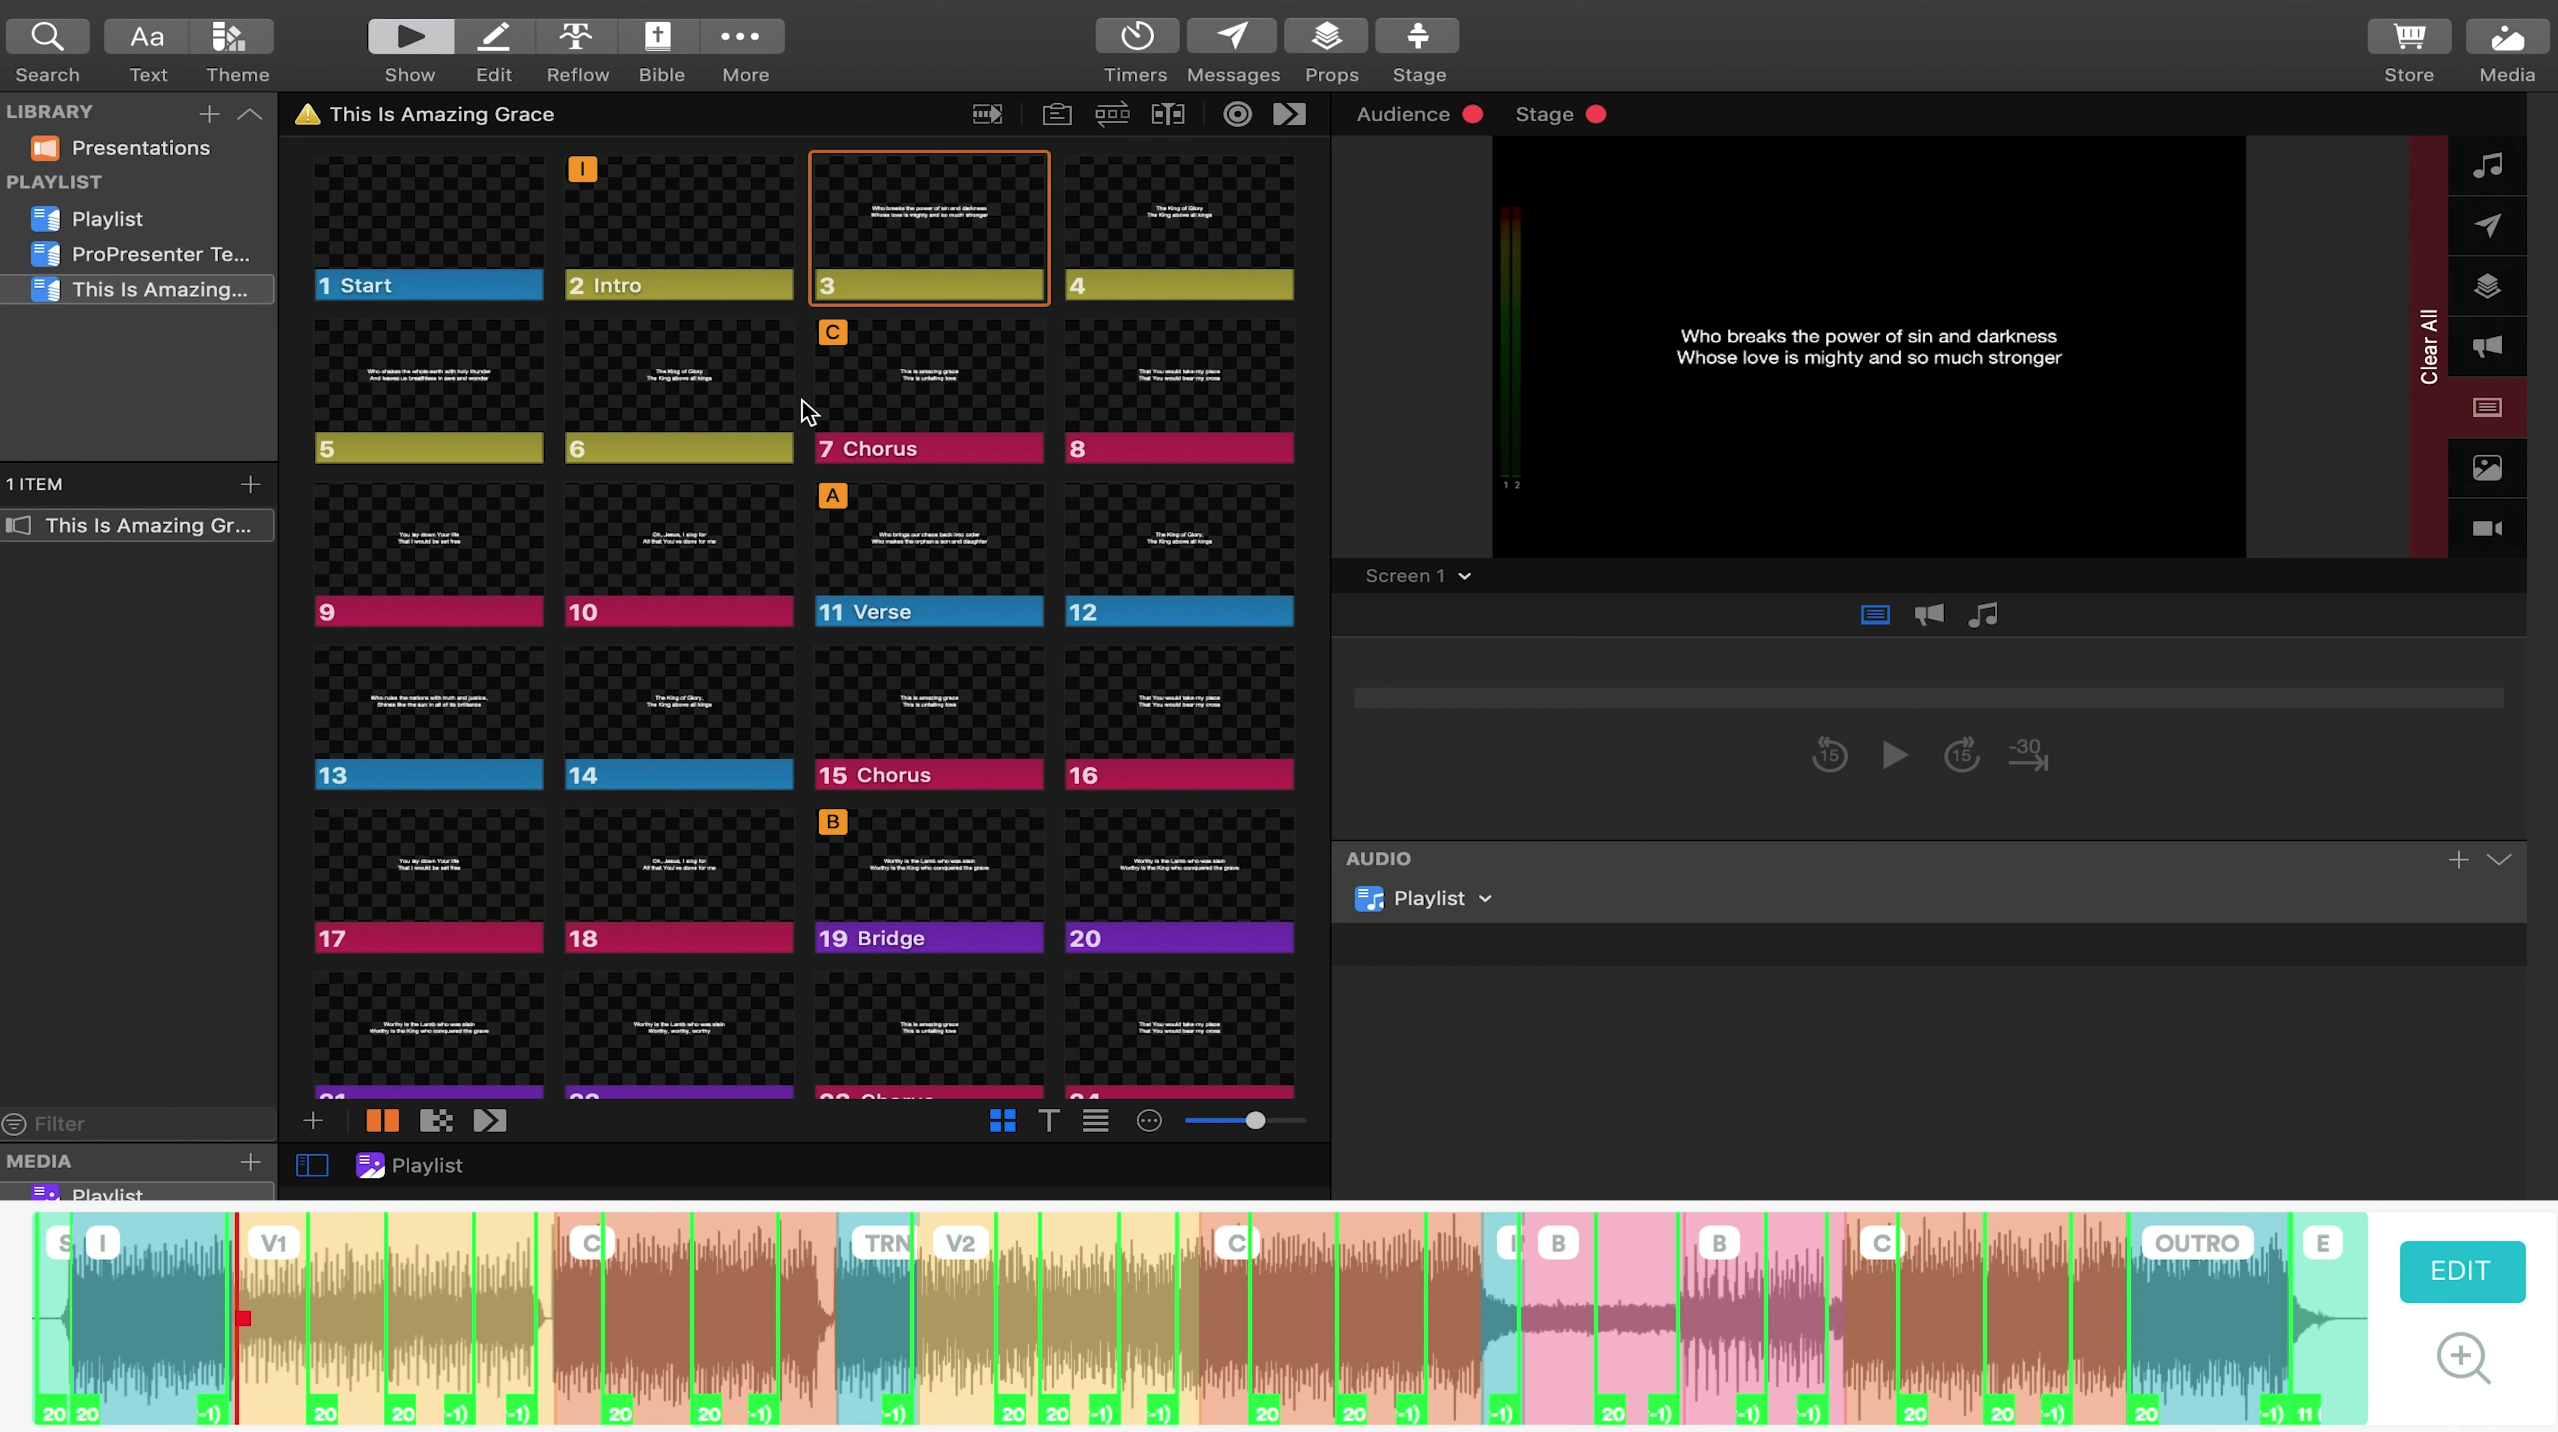The width and height of the screenshot is (2558, 1432).
Task: Select the Timers tool icon
Action: pyautogui.click(x=1133, y=35)
